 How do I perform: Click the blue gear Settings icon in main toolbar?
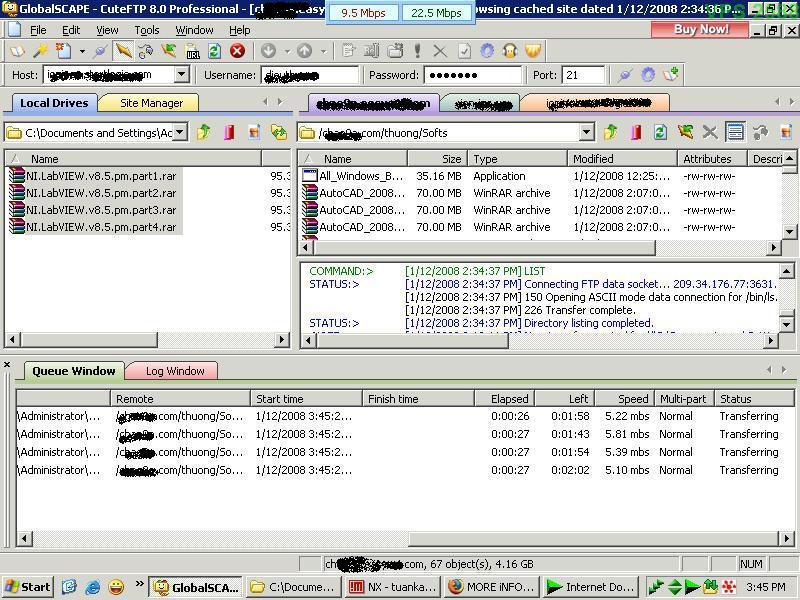(487, 51)
